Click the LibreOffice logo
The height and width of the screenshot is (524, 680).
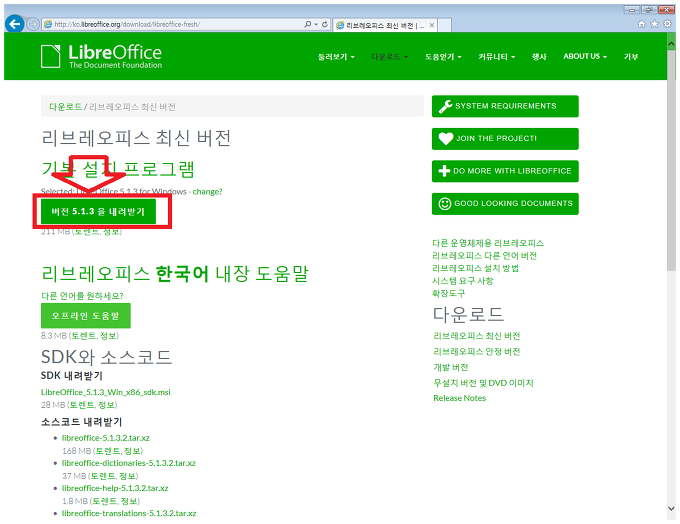pyautogui.click(x=101, y=56)
